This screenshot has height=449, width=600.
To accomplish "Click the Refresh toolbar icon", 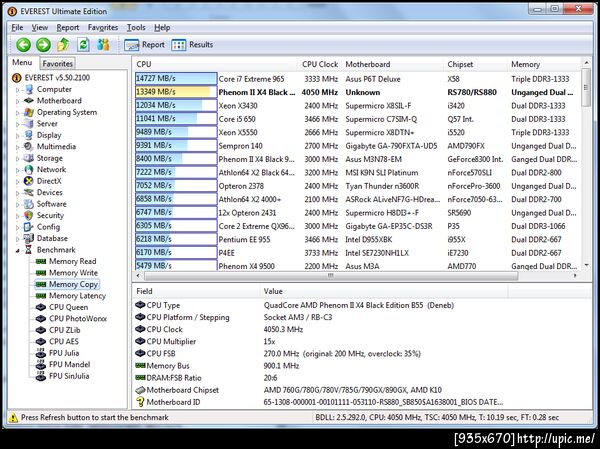I will [x=83, y=45].
